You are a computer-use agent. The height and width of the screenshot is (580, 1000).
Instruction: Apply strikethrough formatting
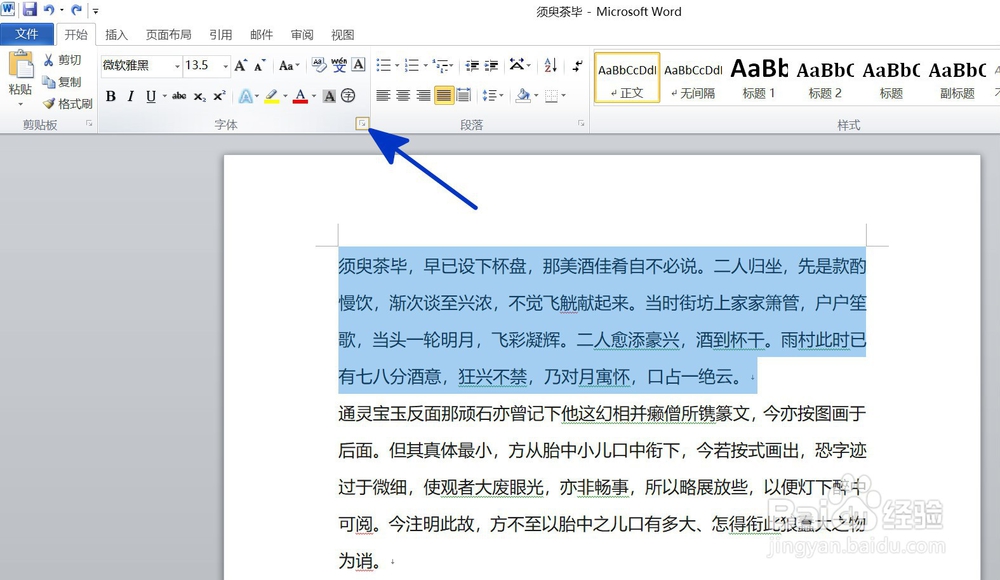(180, 97)
